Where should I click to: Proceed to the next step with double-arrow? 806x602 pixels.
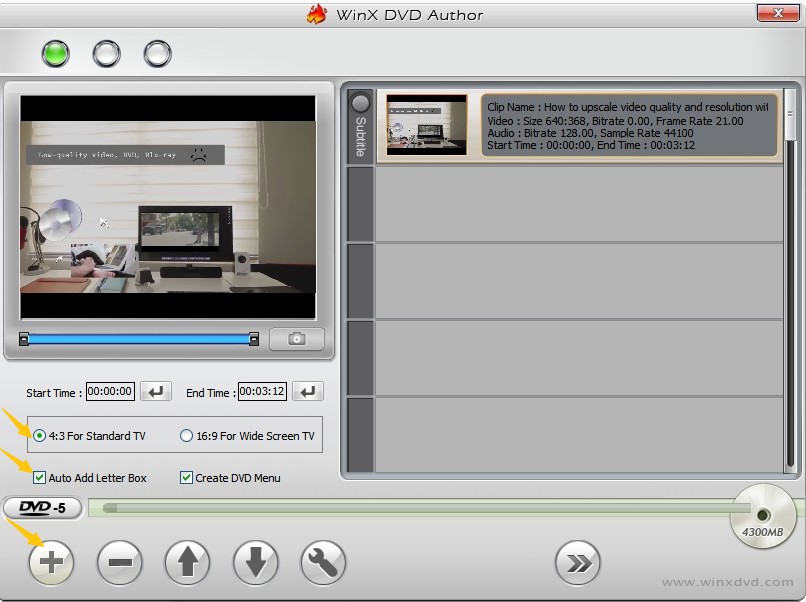(577, 563)
